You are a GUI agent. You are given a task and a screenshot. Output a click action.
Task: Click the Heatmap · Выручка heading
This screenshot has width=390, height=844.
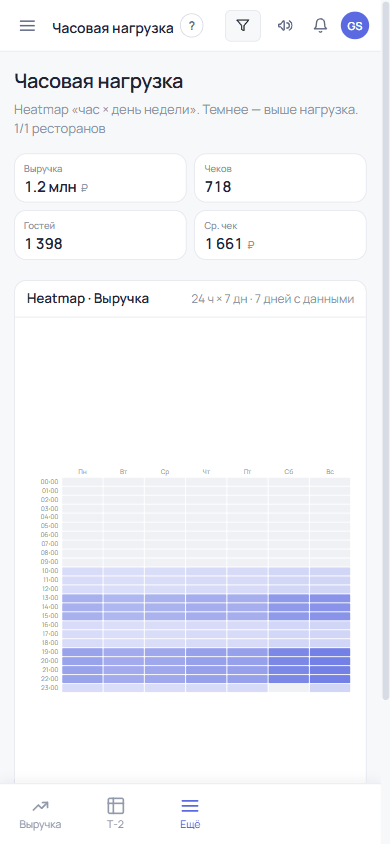point(88,299)
